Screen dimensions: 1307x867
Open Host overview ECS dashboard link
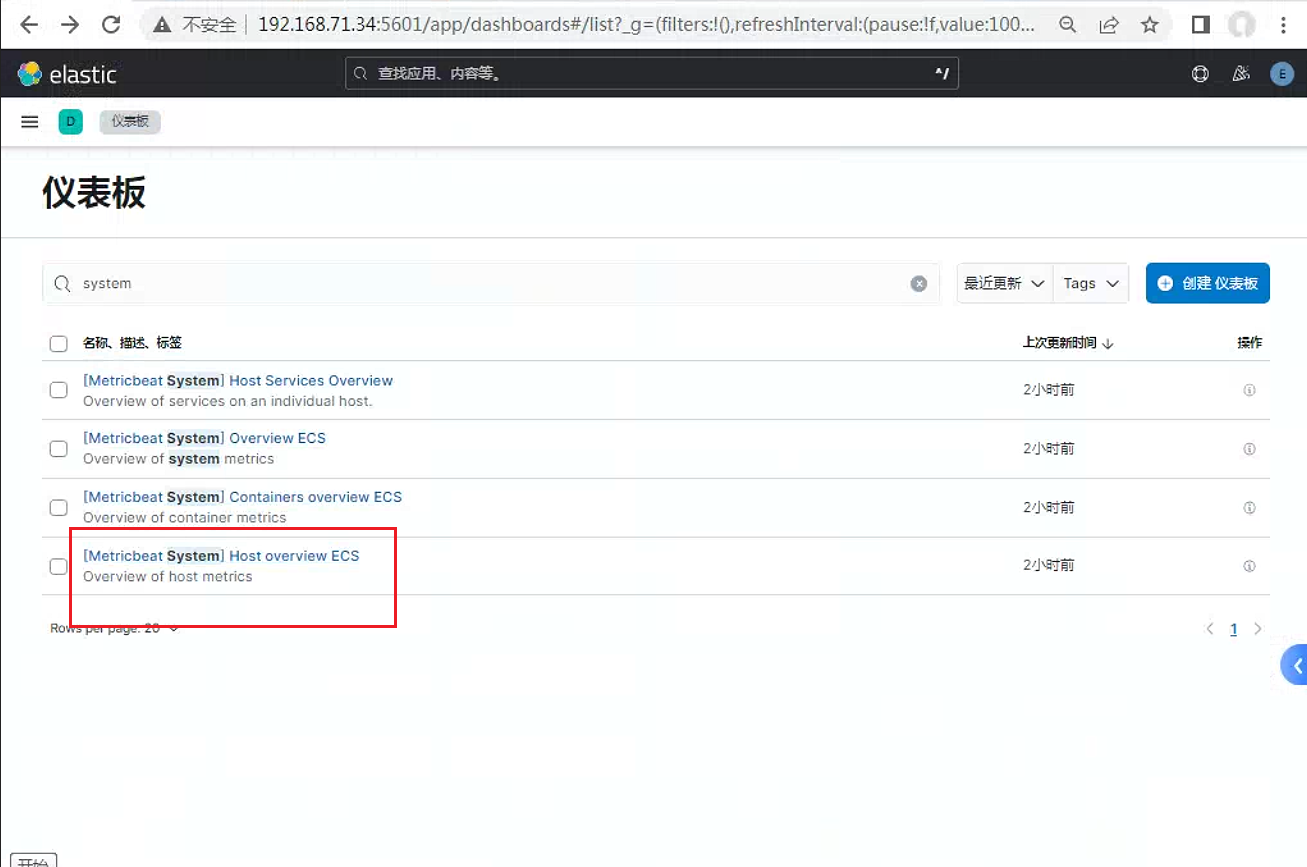pyautogui.click(x=221, y=556)
